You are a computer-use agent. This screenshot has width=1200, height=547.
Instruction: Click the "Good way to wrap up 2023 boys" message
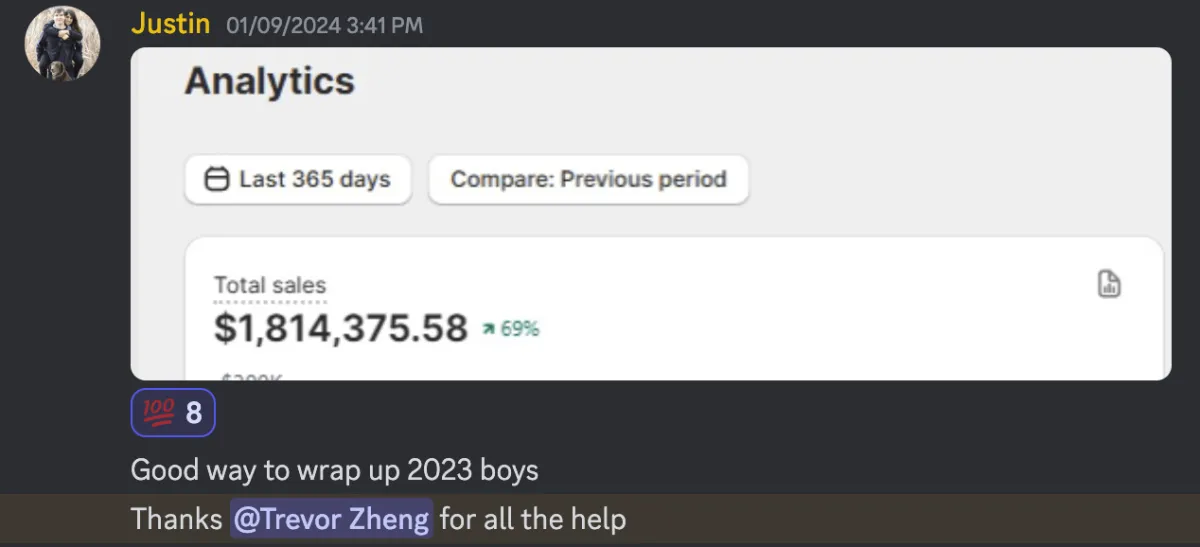[335, 470]
